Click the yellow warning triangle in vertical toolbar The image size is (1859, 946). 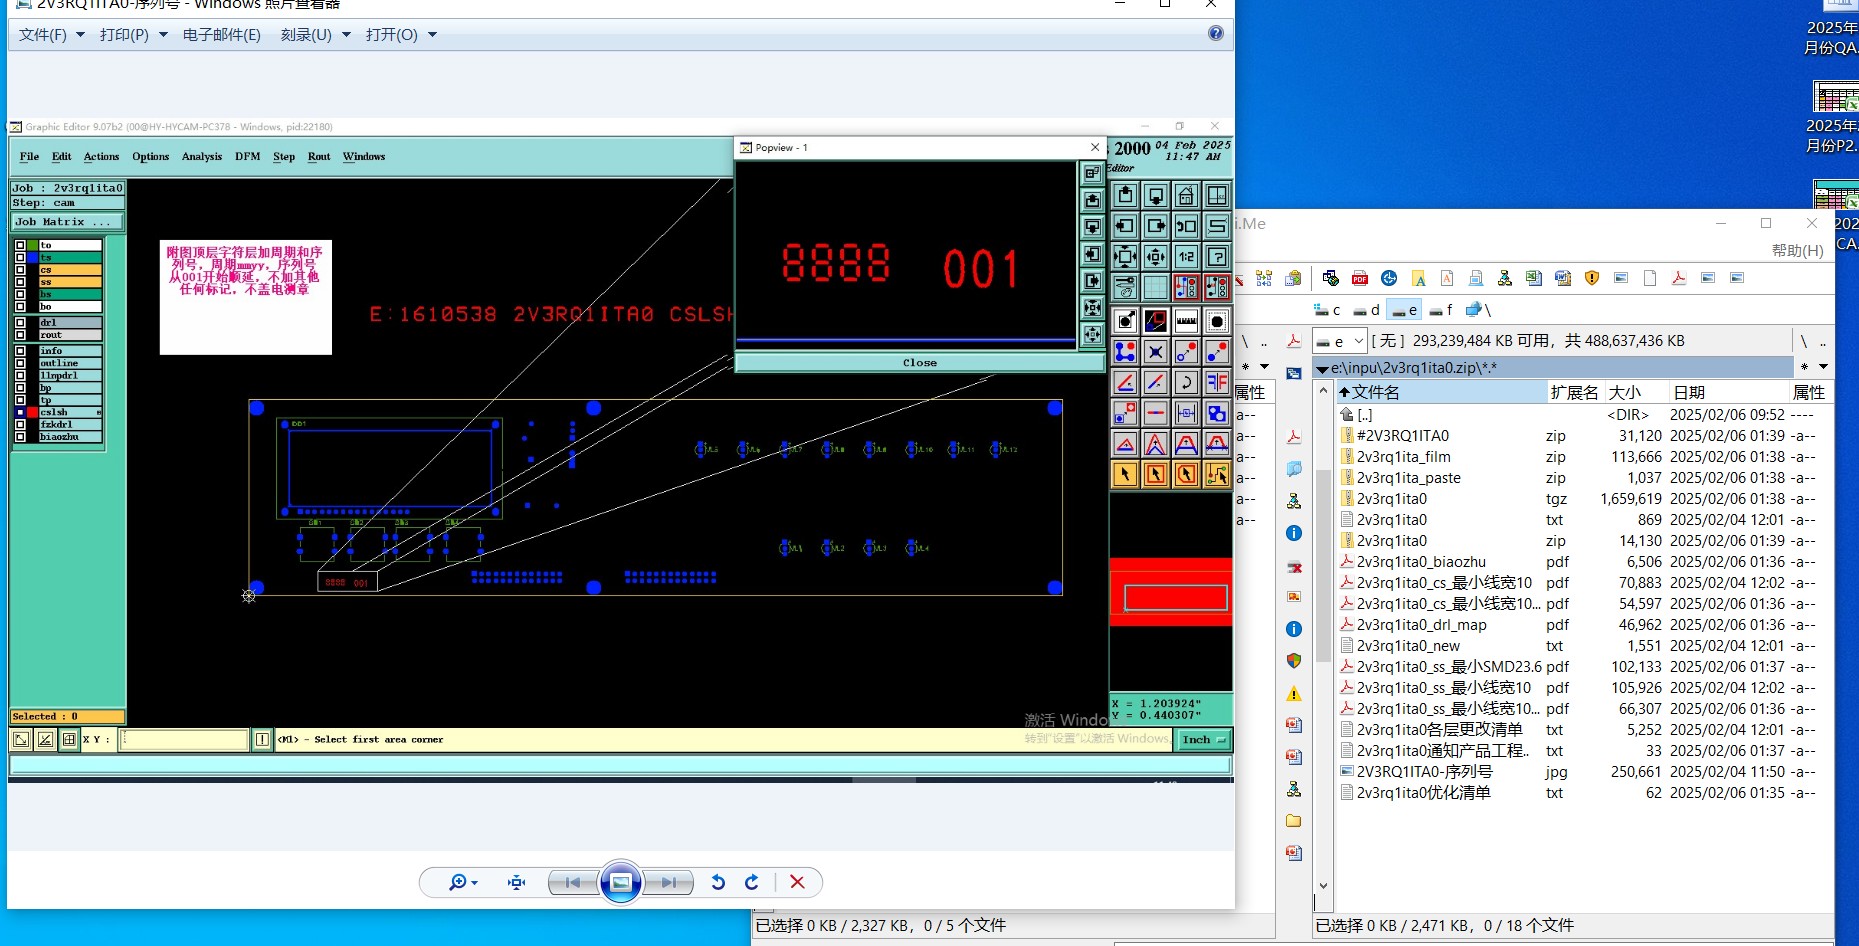[1294, 693]
